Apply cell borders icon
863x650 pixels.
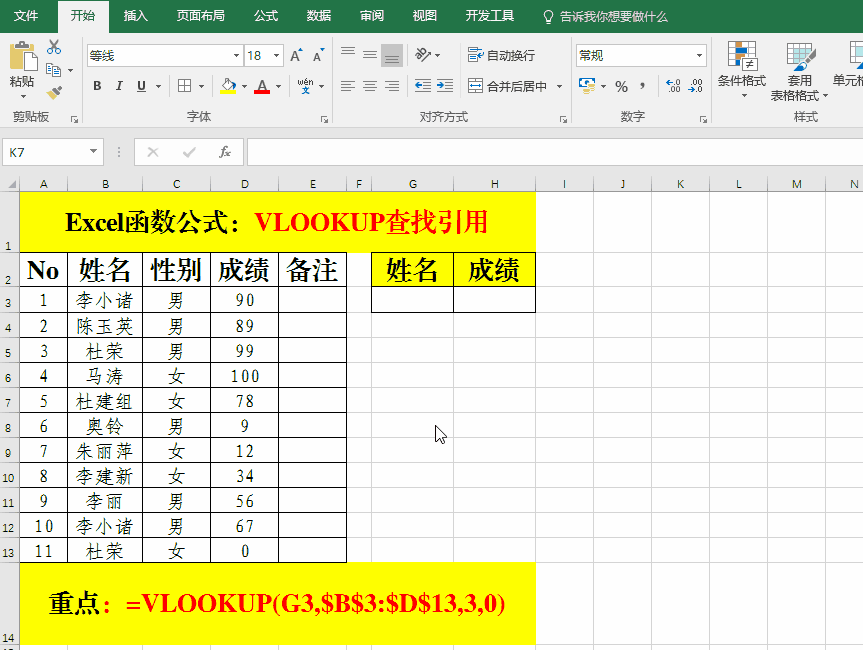tap(184, 86)
